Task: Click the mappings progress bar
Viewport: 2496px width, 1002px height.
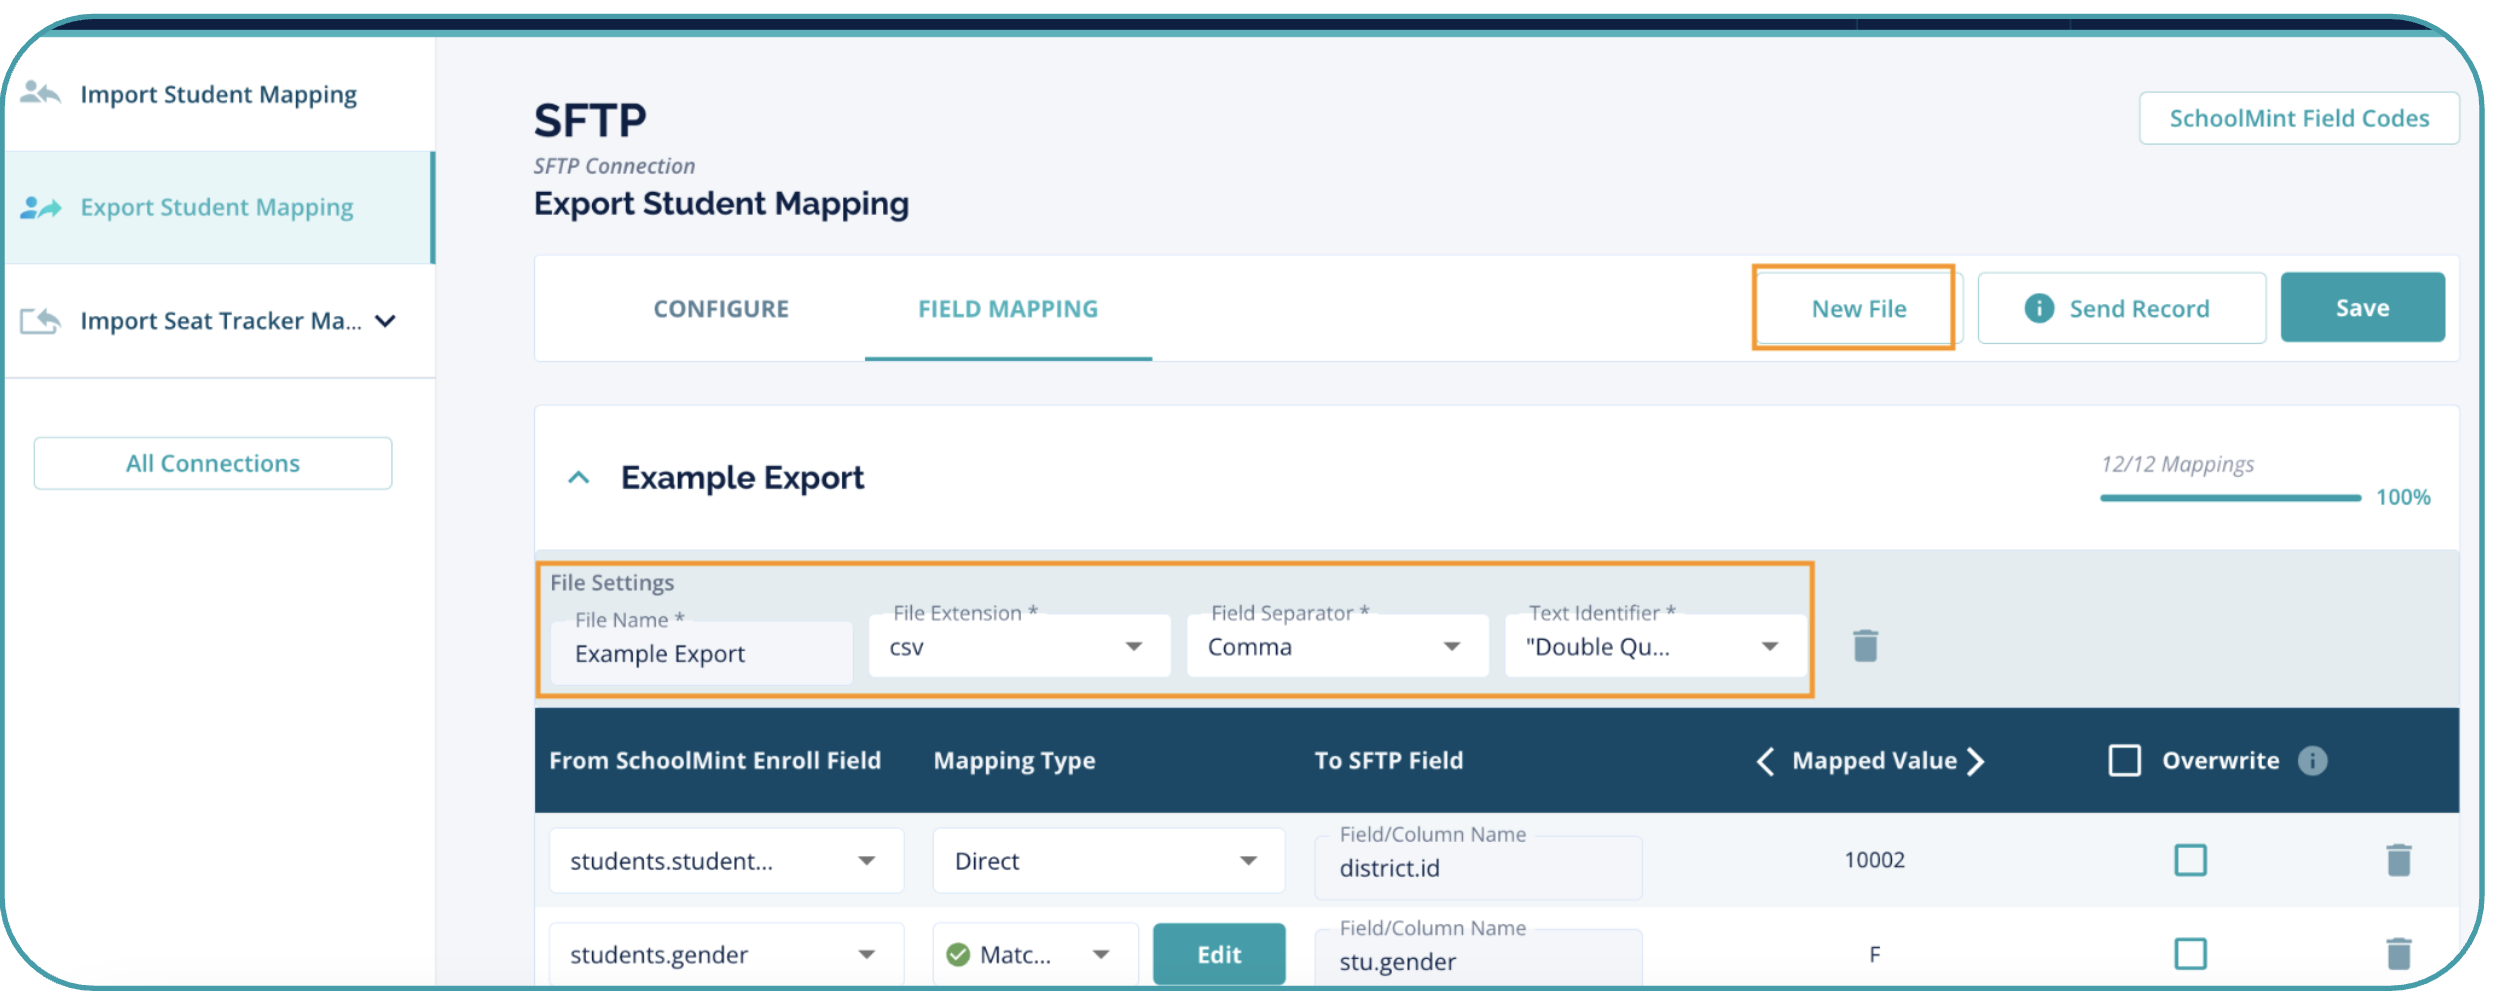Action: click(x=2230, y=497)
